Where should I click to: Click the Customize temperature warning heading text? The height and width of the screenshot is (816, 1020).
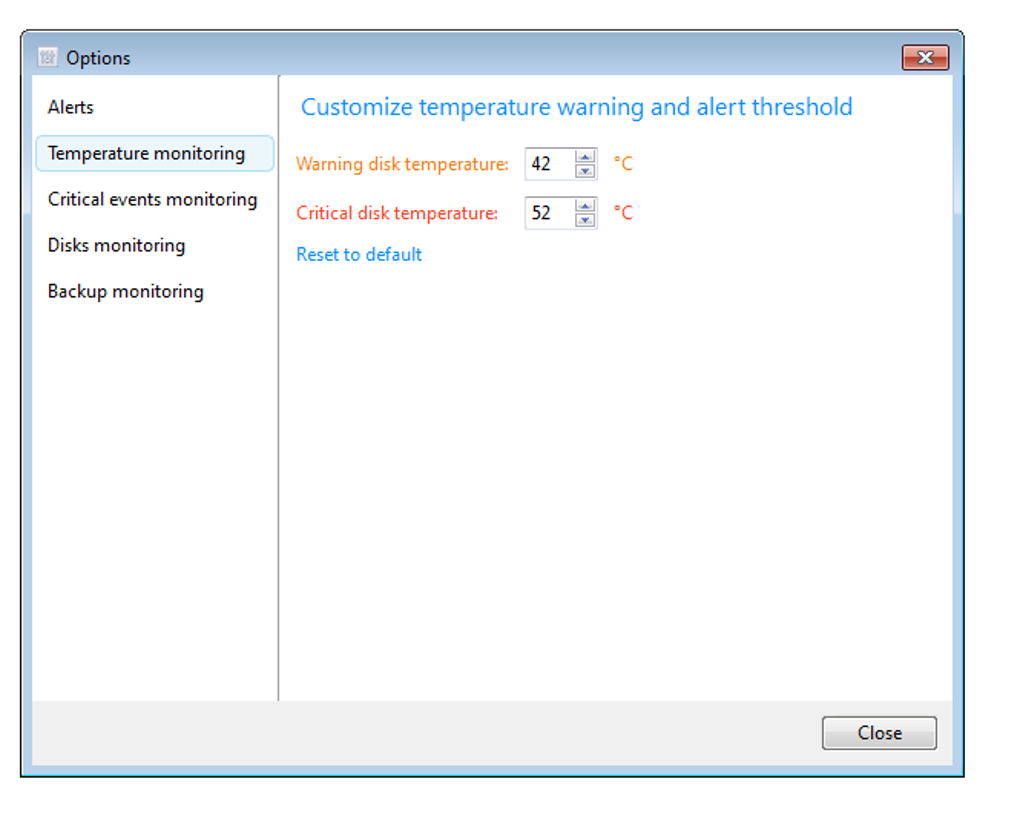(576, 107)
